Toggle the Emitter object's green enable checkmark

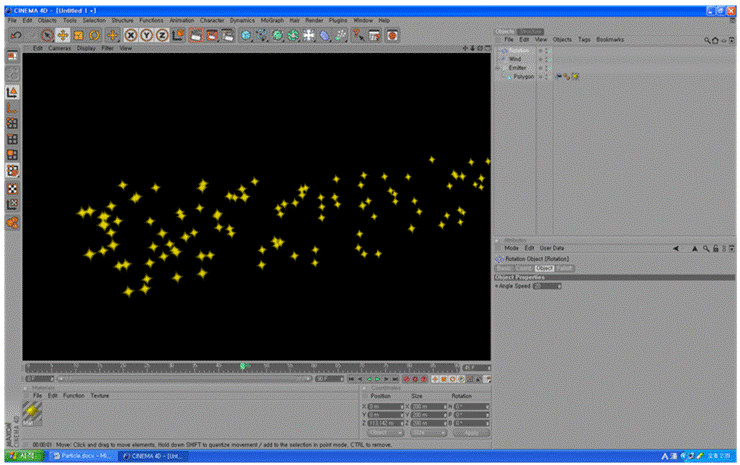coord(550,68)
